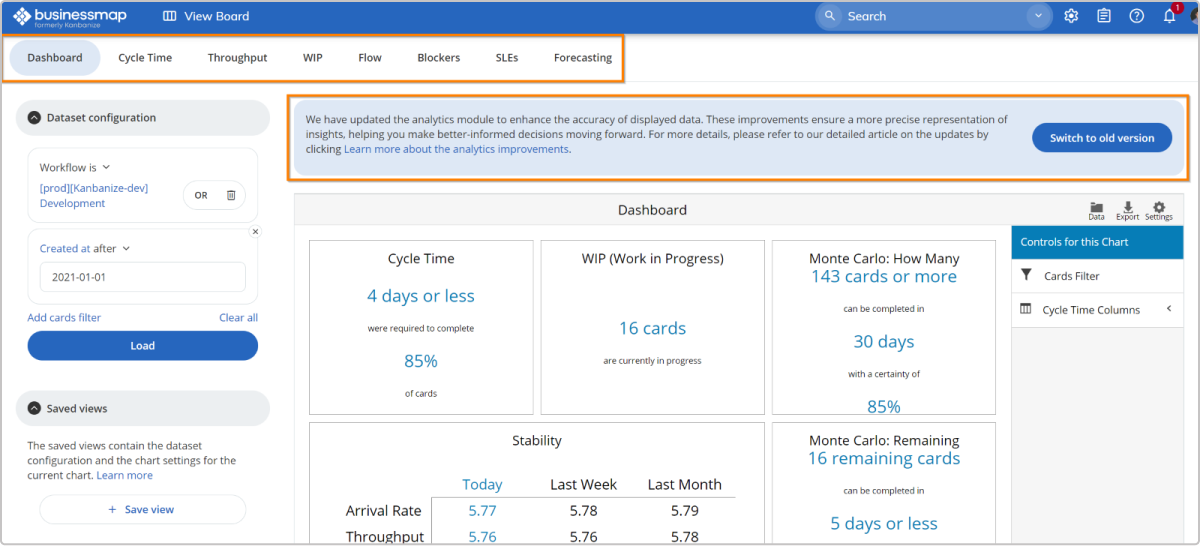Click the Export download icon

coord(1128,209)
